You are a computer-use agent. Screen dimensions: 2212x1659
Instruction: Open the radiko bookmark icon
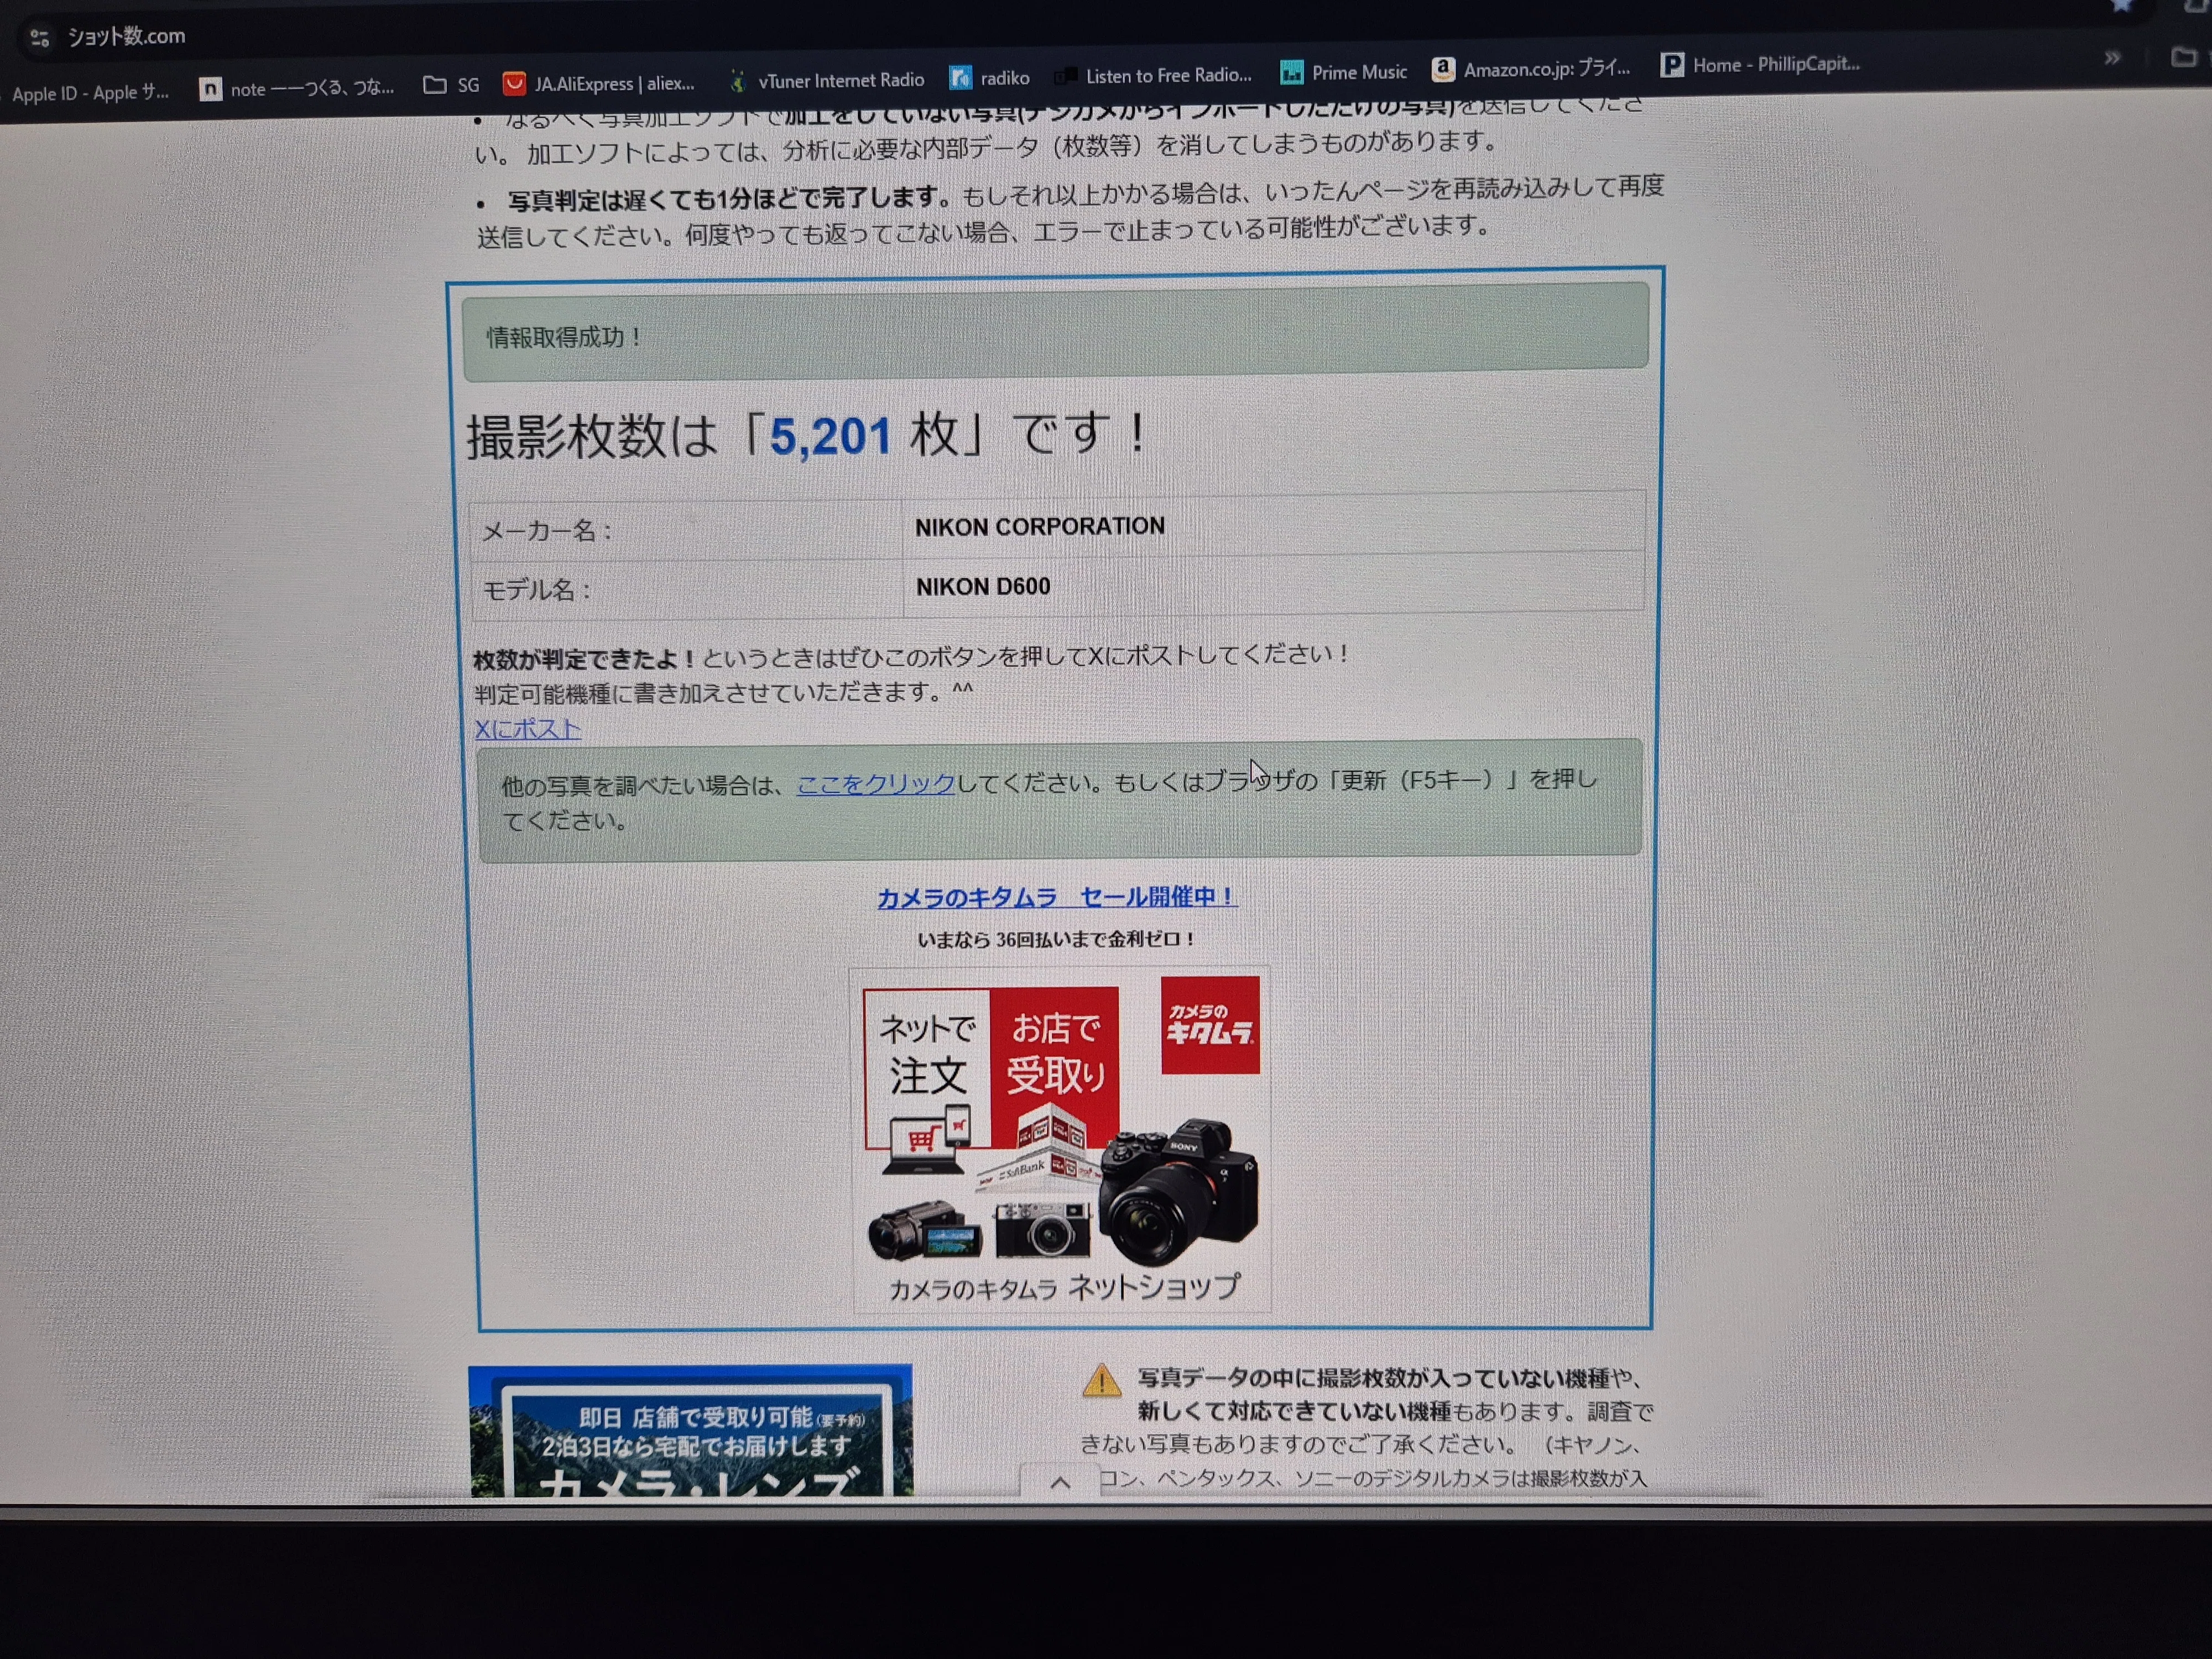coord(960,78)
